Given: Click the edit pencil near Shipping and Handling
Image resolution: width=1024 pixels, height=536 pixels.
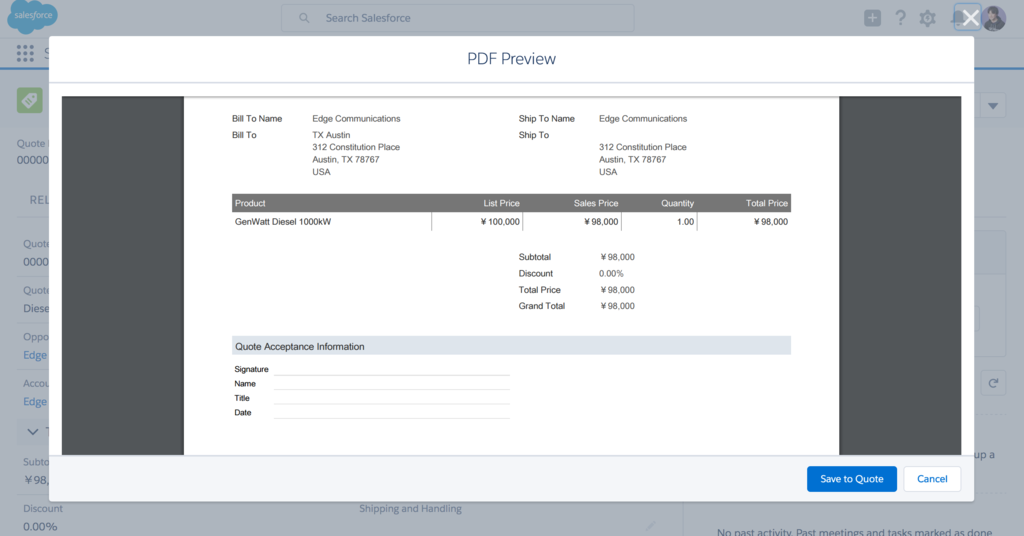Looking at the screenshot, I should click(x=650, y=526).
